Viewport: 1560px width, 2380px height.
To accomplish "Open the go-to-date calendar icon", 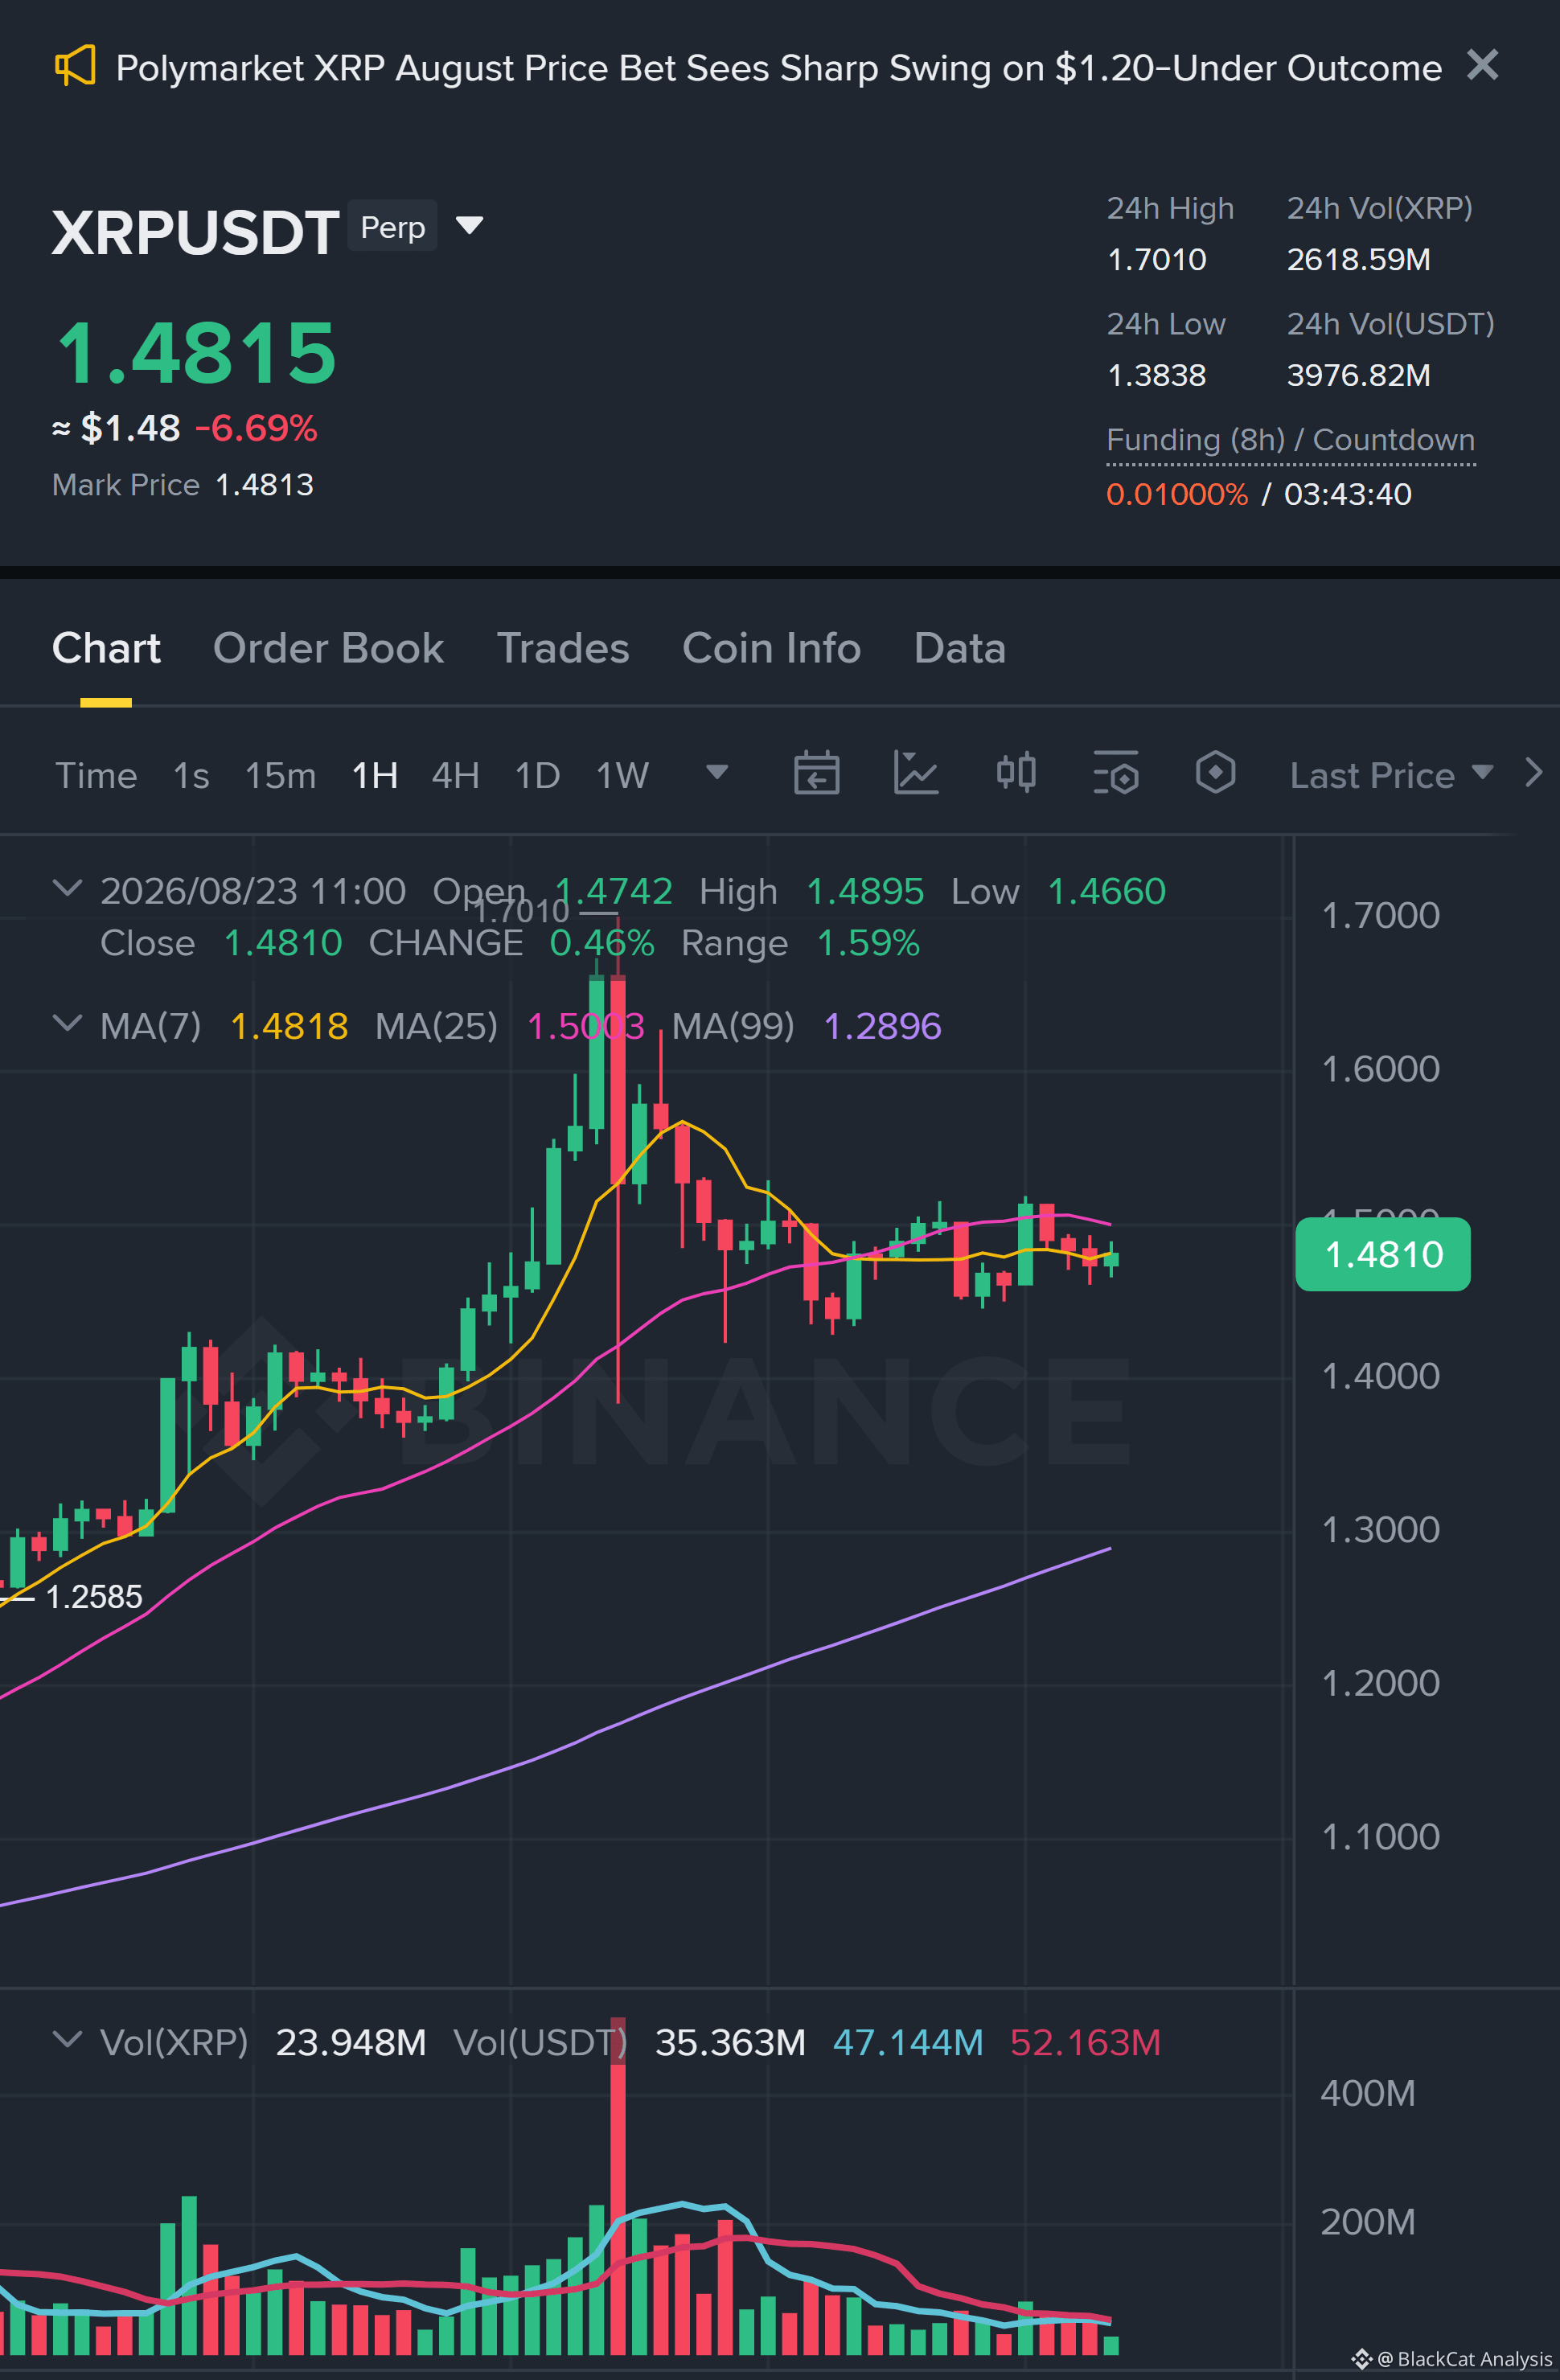I will (x=816, y=773).
